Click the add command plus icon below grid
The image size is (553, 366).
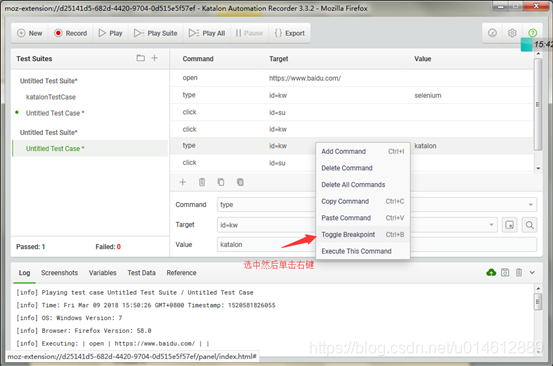(x=182, y=182)
